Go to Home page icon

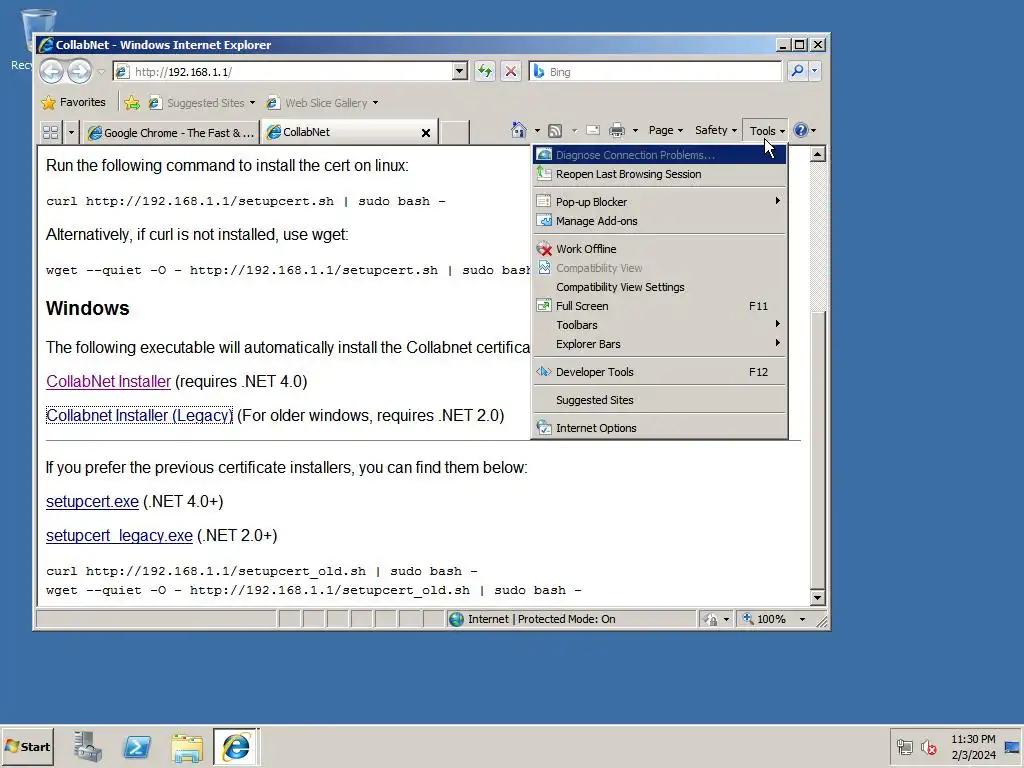coord(519,131)
